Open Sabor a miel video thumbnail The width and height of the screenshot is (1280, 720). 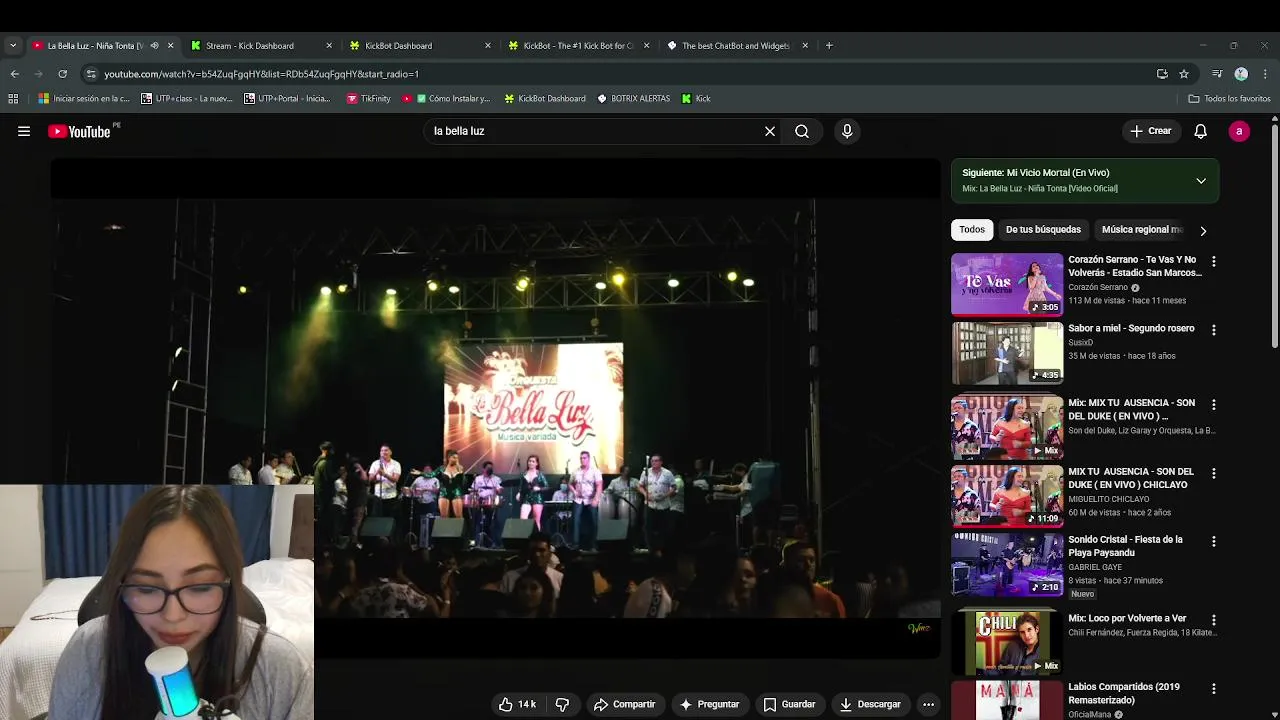pos(1007,353)
